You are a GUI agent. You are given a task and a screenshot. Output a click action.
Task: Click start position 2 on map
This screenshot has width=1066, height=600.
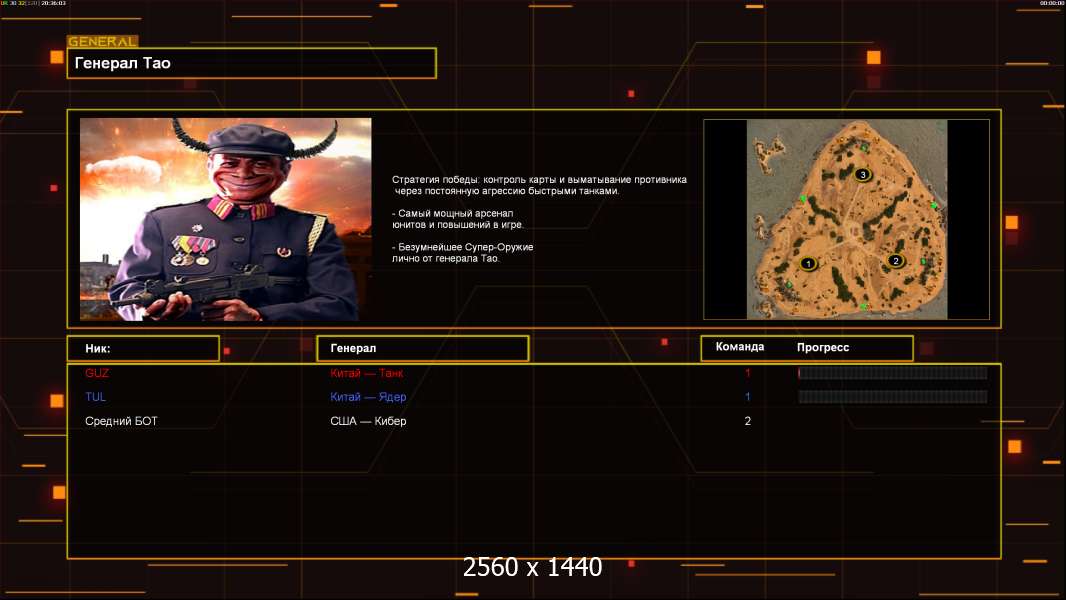point(895,261)
